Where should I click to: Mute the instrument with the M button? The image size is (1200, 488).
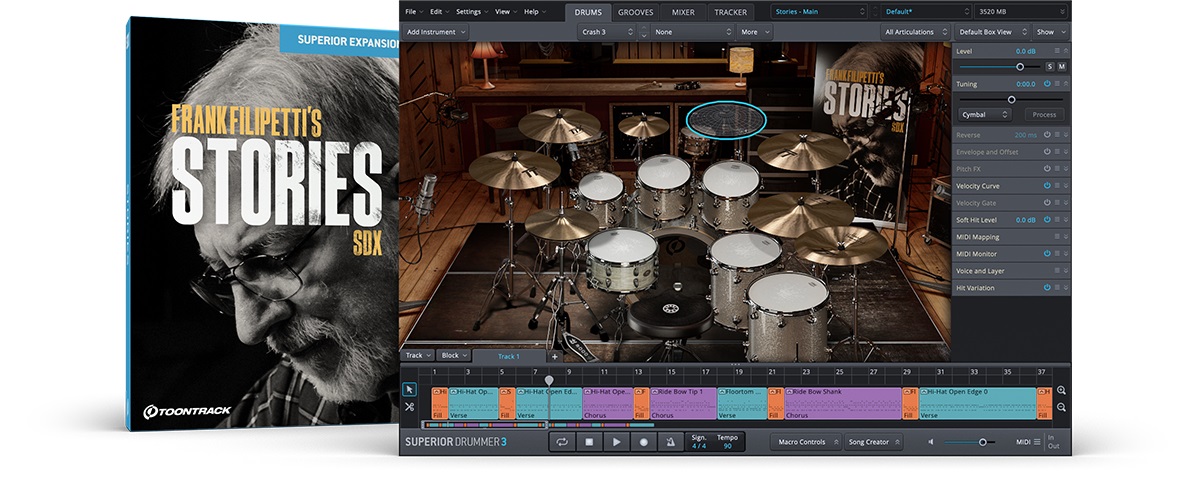click(1062, 66)
